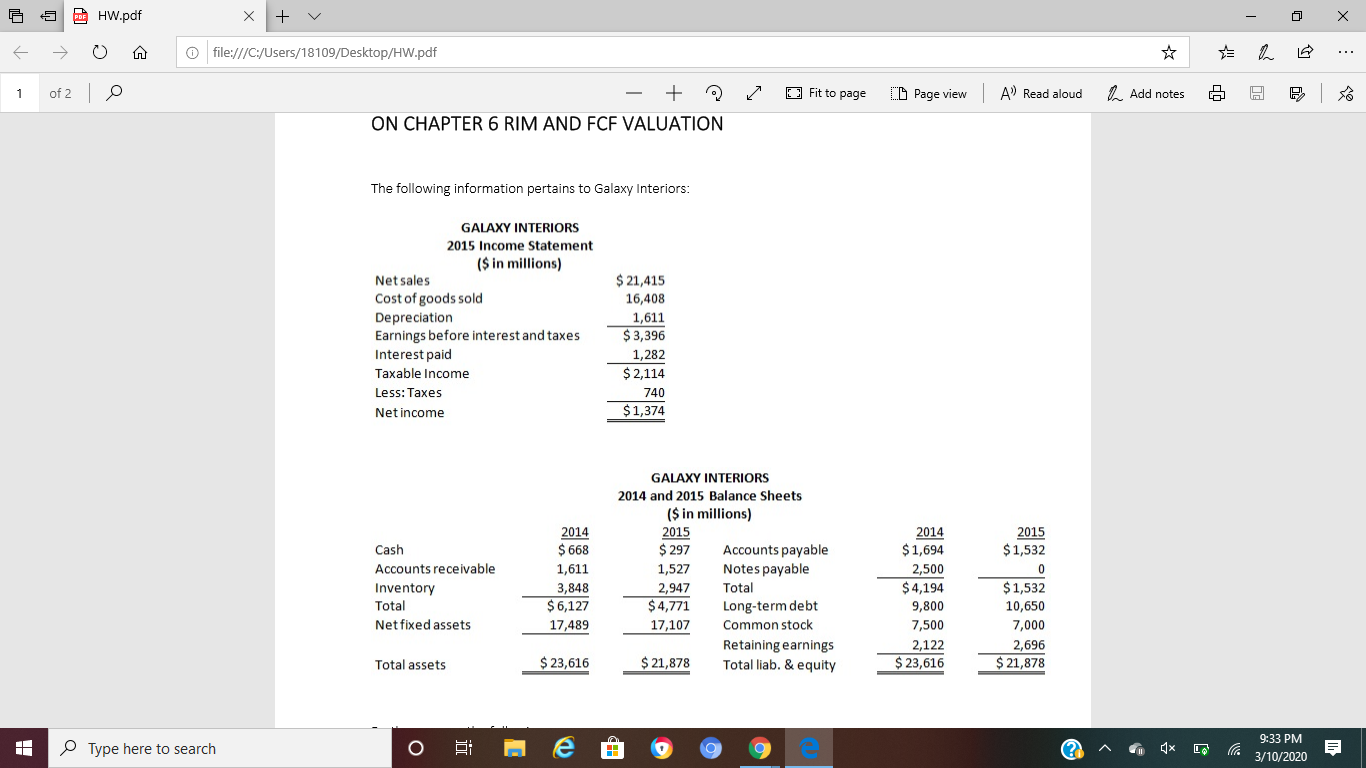
Task: Click 2015 Cash value $297
Action: [x=674, y=549]
